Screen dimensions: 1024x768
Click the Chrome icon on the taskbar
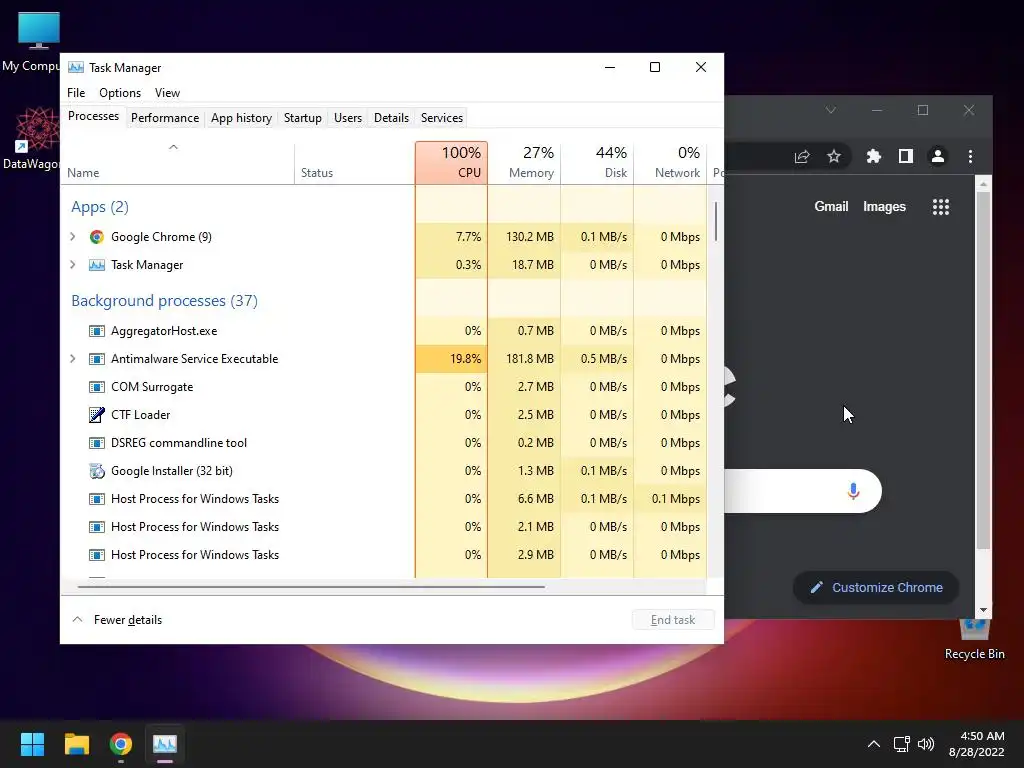[x=121, y=744]
